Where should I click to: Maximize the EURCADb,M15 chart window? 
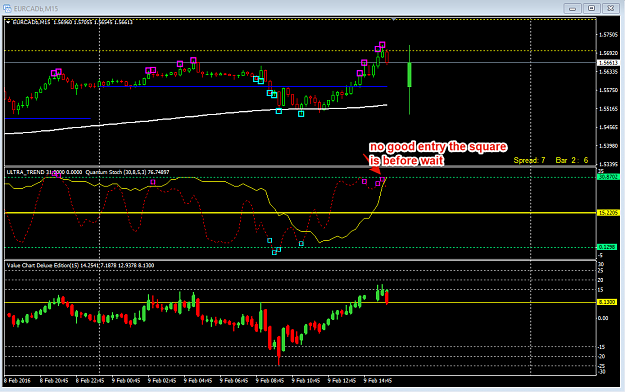pos(592,8)
